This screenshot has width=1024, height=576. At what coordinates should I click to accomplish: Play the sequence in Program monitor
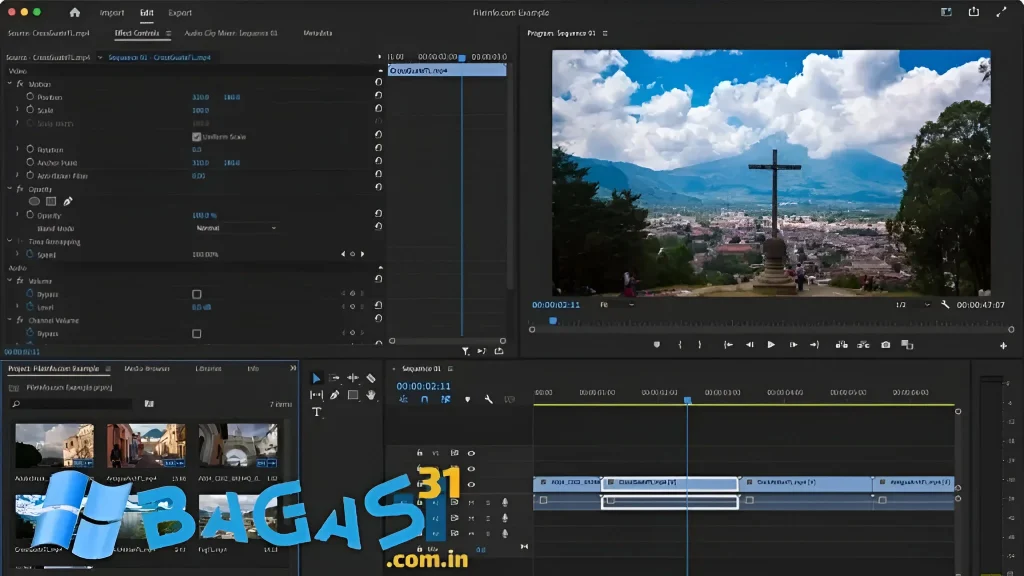[x=771, y=345]
